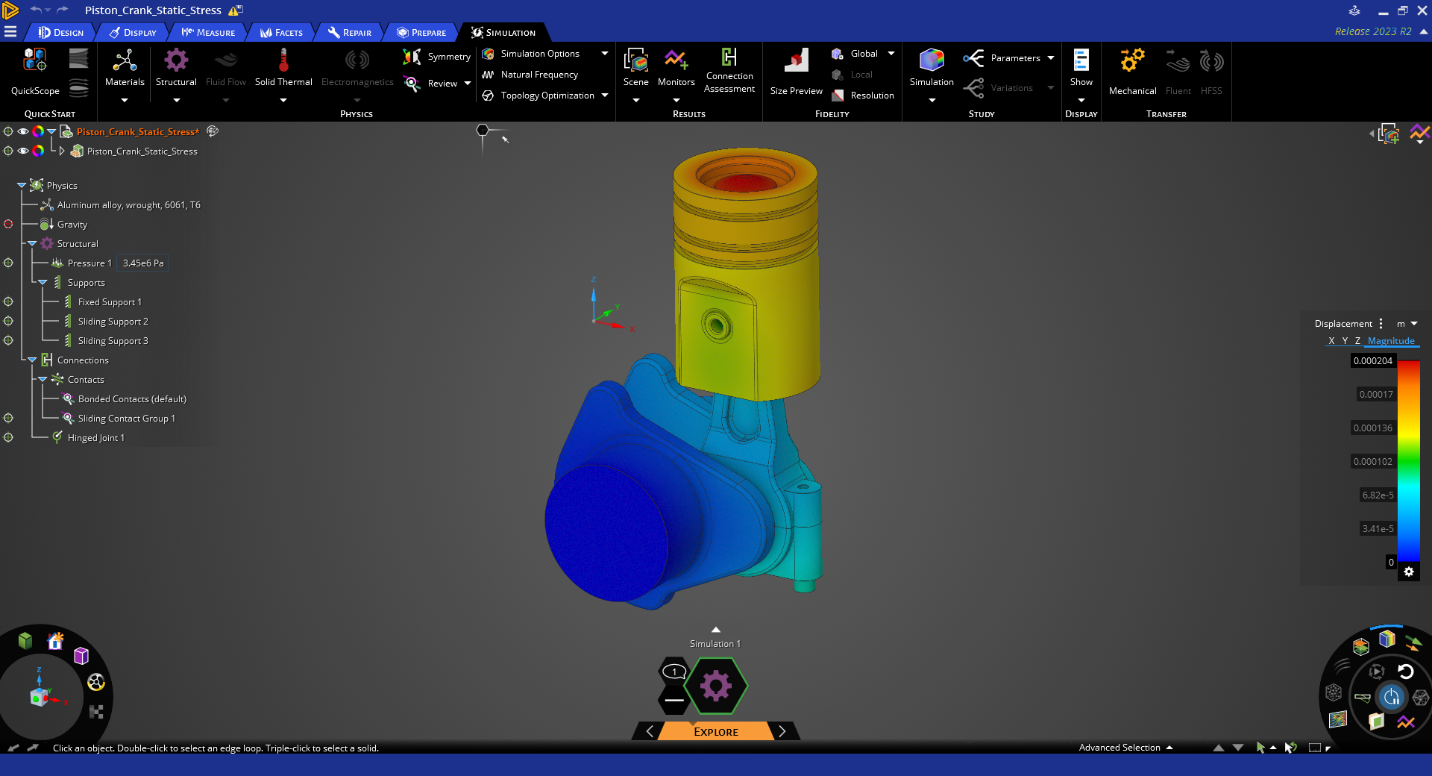Click the Monitors icon
Viewport: 1432px width, 776px height.
coord(676,60)
